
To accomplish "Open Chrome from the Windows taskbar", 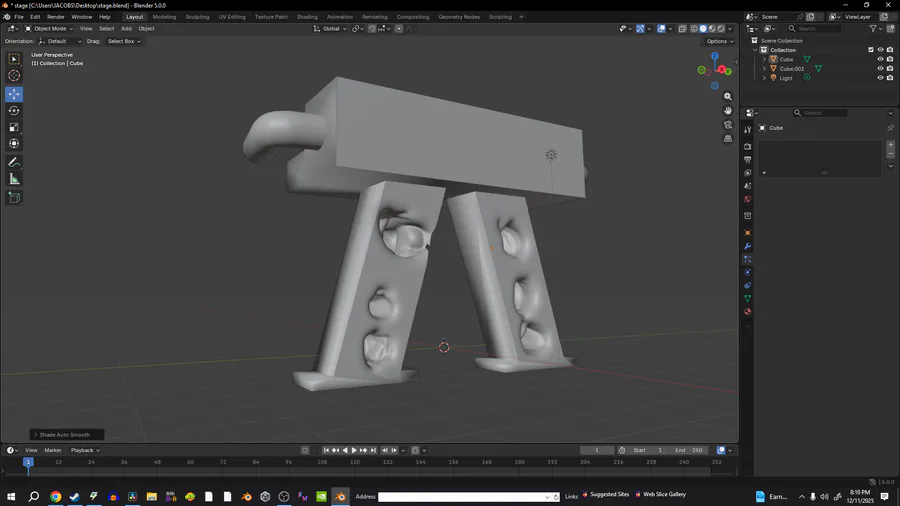I will 56,497.
